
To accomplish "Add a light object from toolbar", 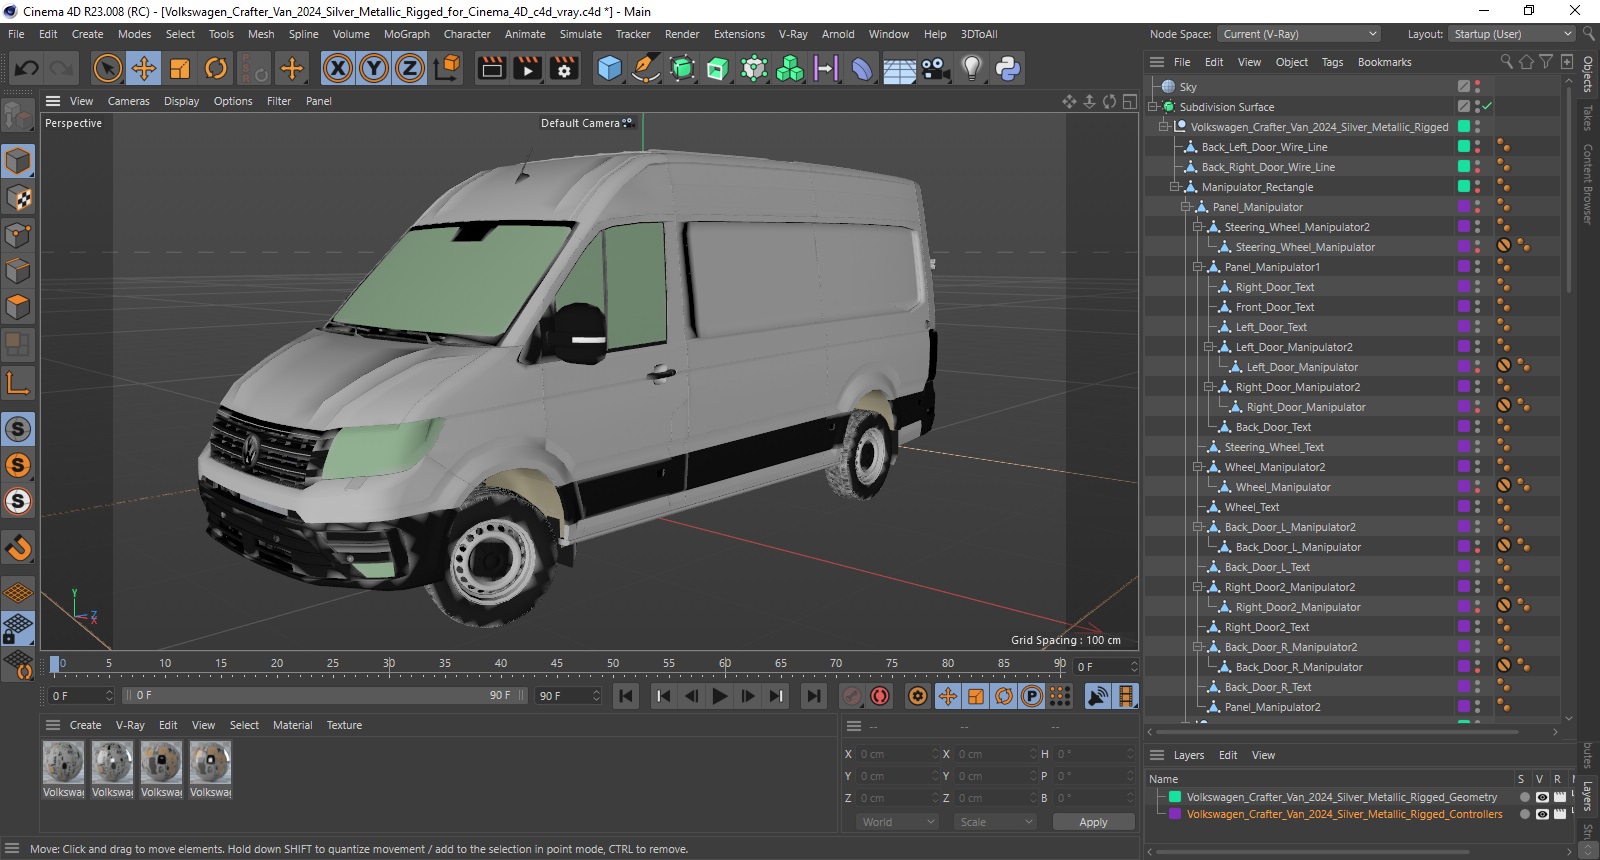I will click(971, 68).
